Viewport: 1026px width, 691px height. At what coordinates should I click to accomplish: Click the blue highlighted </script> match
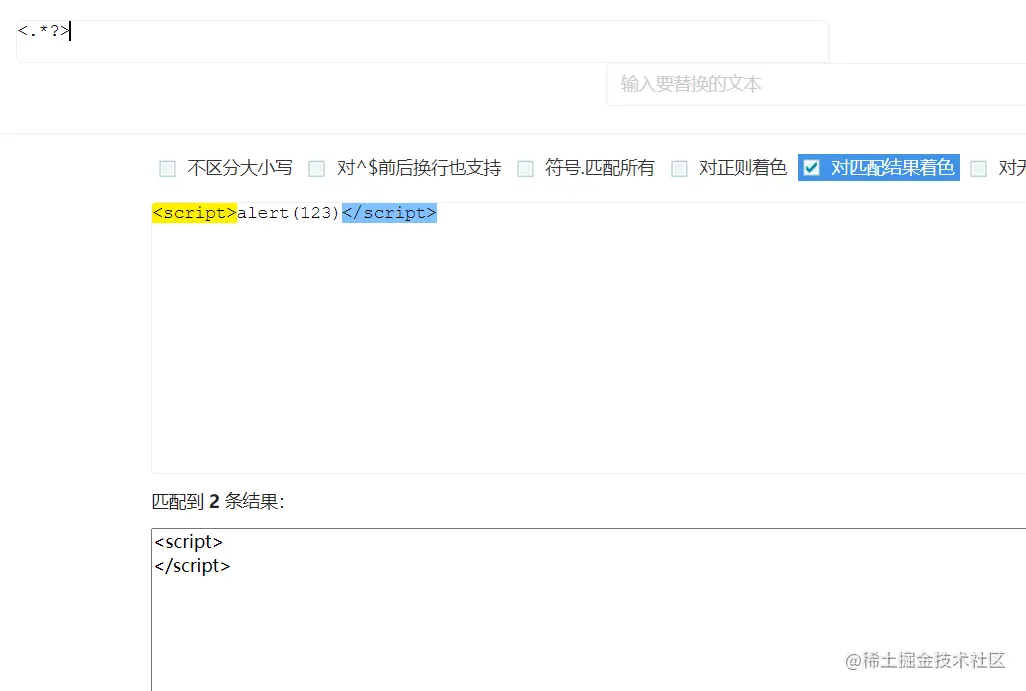pyautogui.click(x=389, y=213)
